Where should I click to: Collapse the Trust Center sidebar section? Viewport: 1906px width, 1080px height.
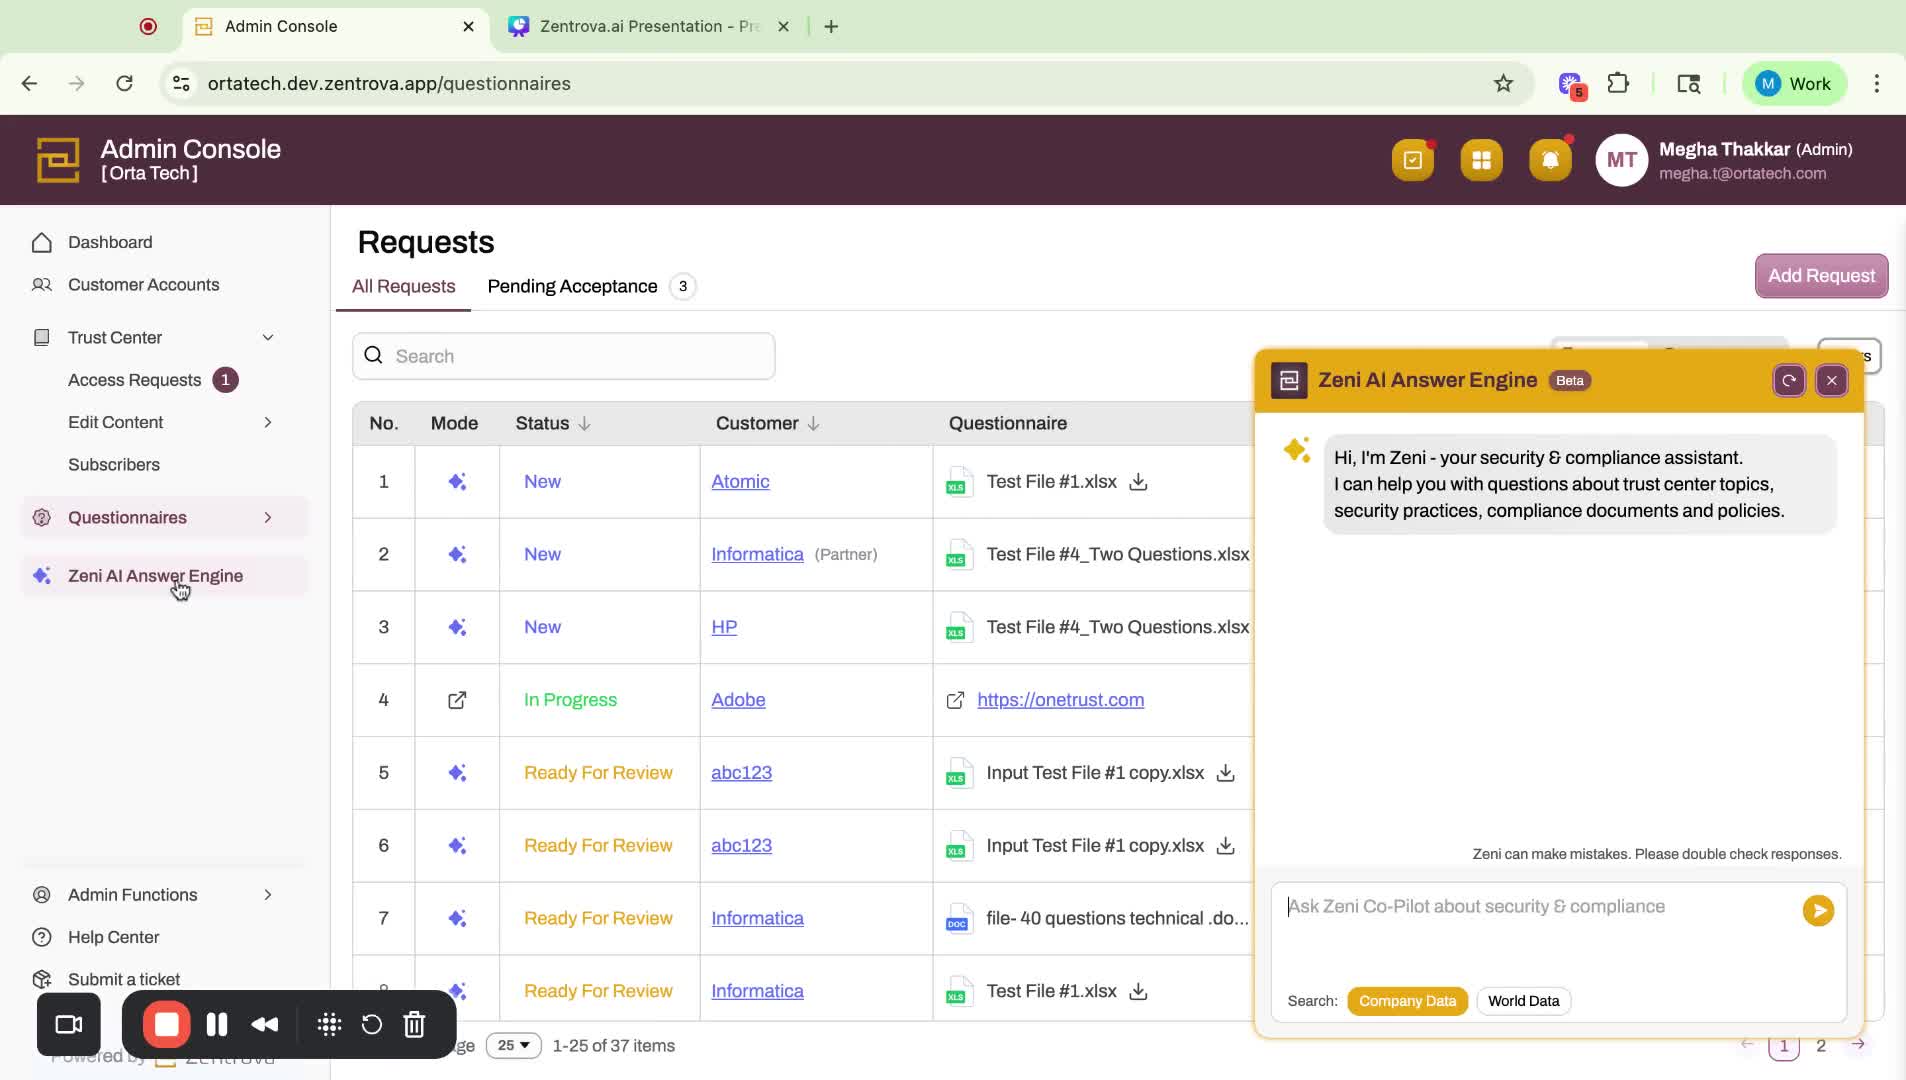[268, 338]
